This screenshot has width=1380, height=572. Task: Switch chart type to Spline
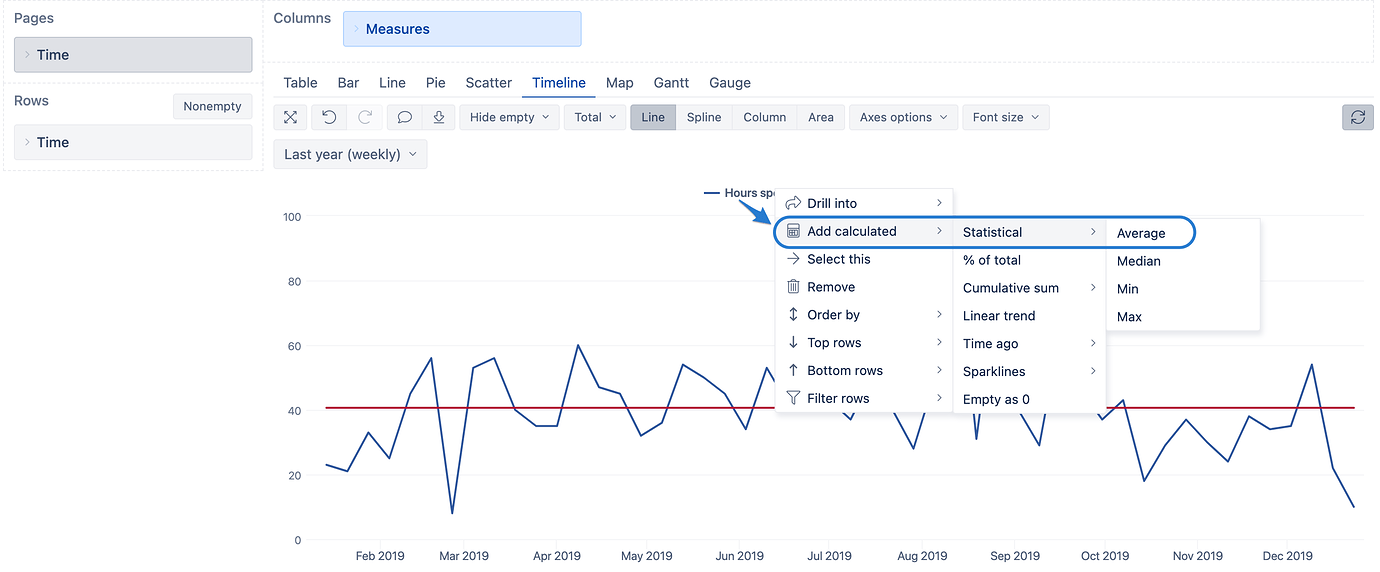coord(703,117)
